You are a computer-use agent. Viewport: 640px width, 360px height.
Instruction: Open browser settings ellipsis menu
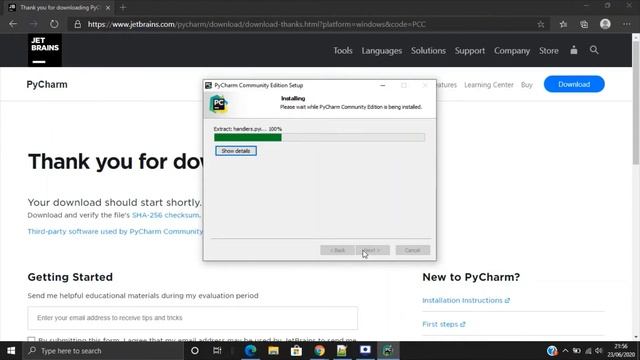627,24
